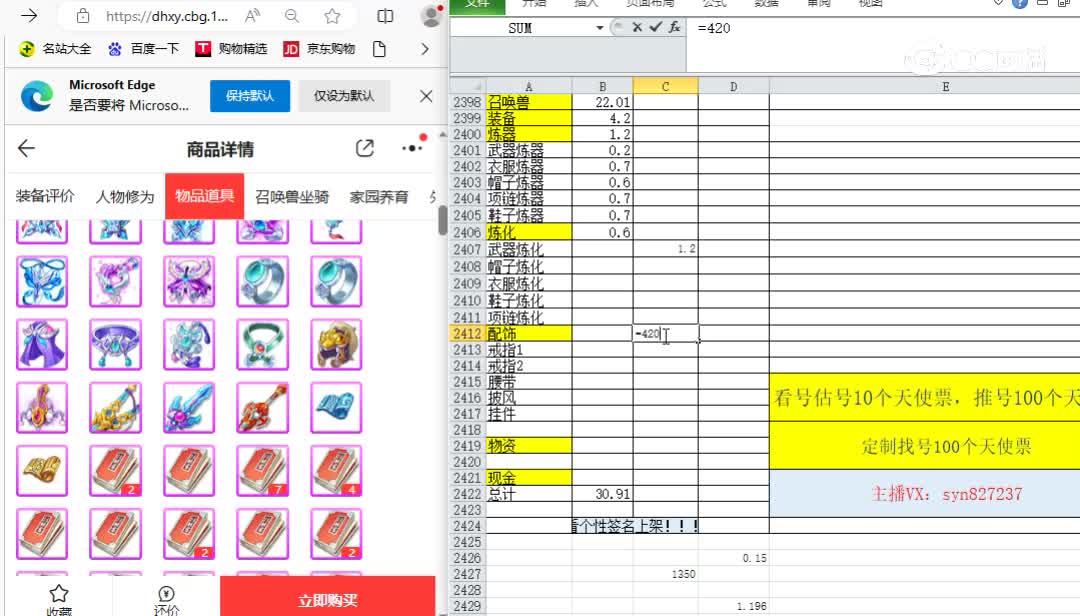This screenshot has width=1080, height=616.
Task: Go back with the product details arrow
Action: (x=26, y=148)
